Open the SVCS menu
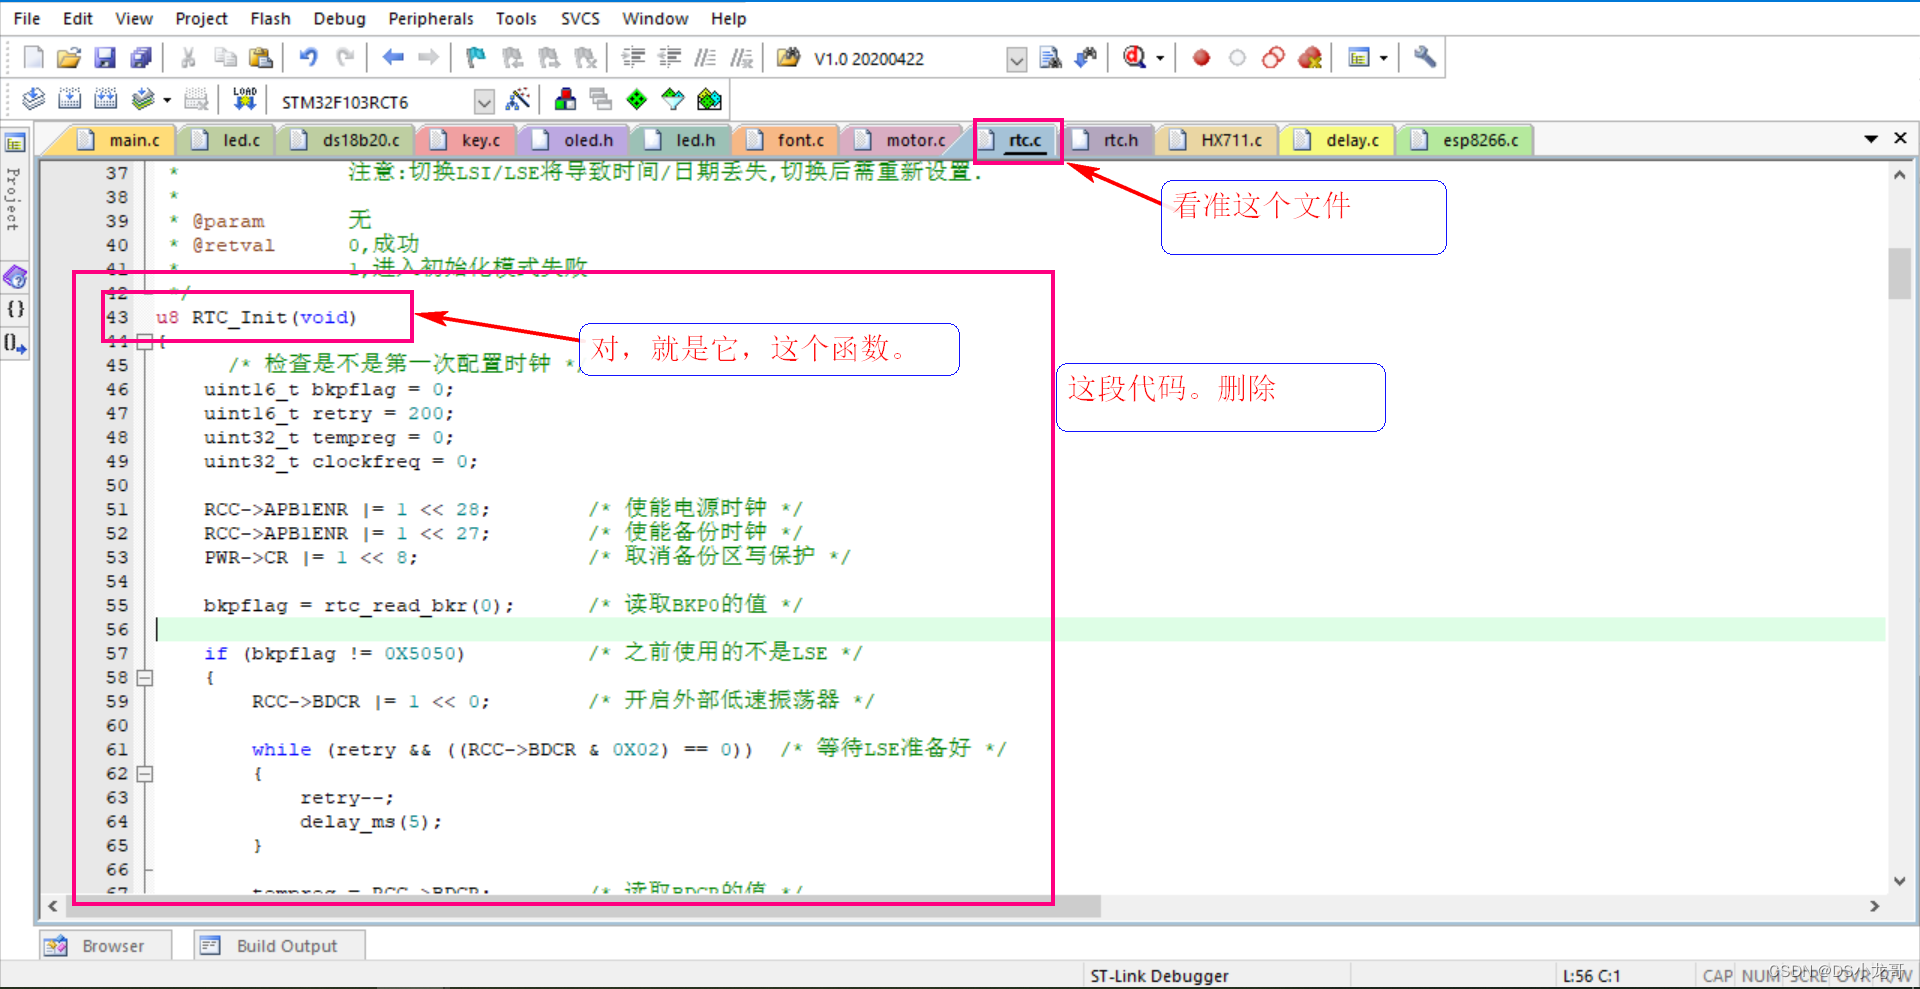 (580, 18)
